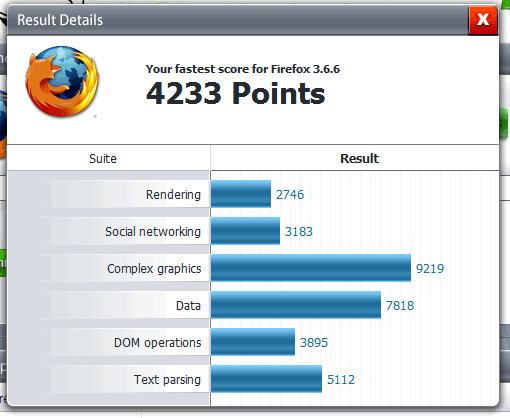Click the 9219 Complex graphics score

click(x=430, y=269)
